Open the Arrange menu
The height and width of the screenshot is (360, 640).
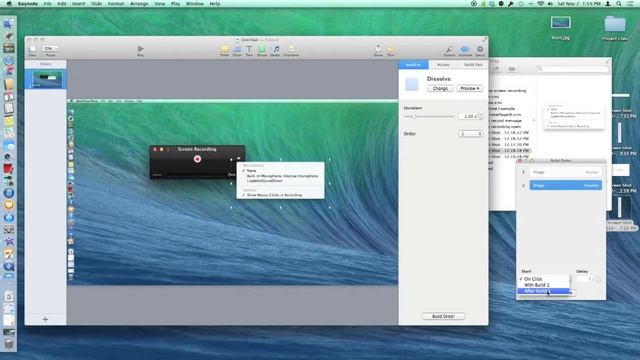(139, 4)
